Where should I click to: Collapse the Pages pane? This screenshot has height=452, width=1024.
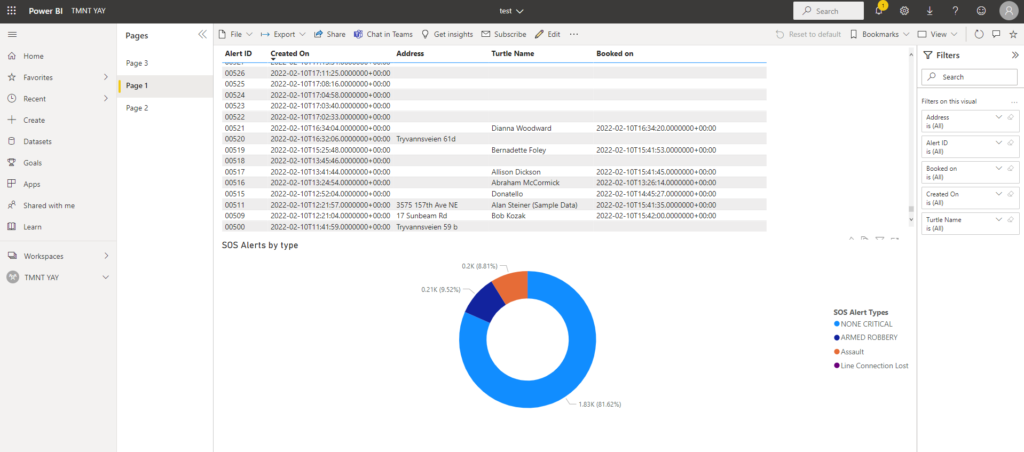click(202, 35)
